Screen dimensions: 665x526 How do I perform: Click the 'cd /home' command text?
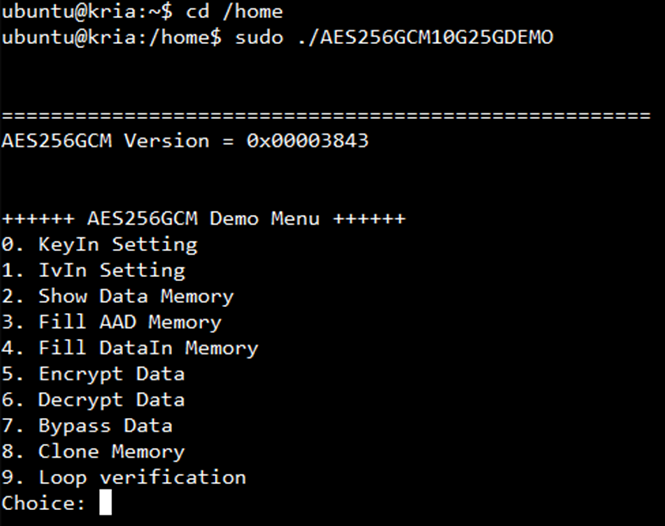pos(234,11)
